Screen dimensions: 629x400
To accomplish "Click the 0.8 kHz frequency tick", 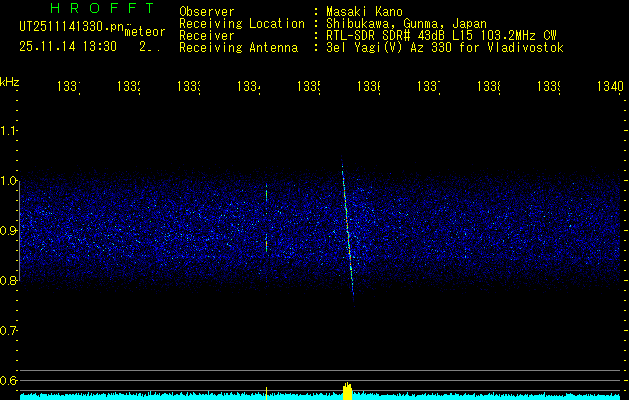I will click(9, 281).
